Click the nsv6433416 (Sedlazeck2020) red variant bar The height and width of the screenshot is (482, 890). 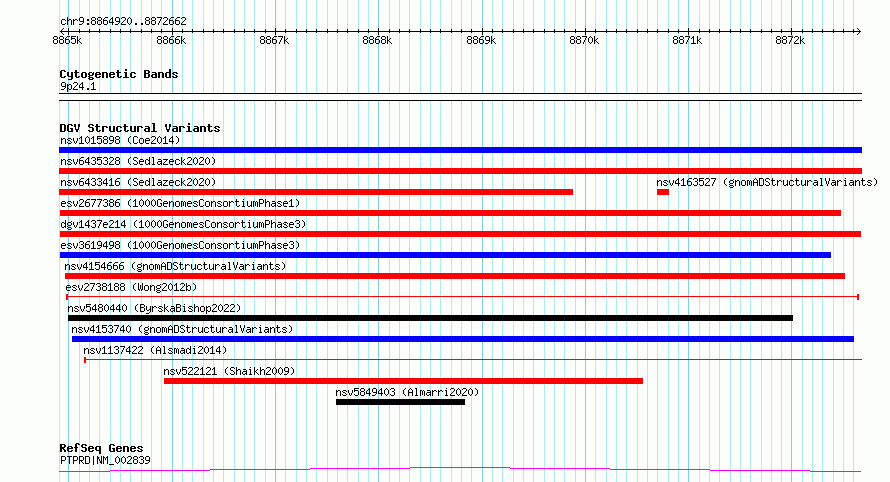(316, 192)
